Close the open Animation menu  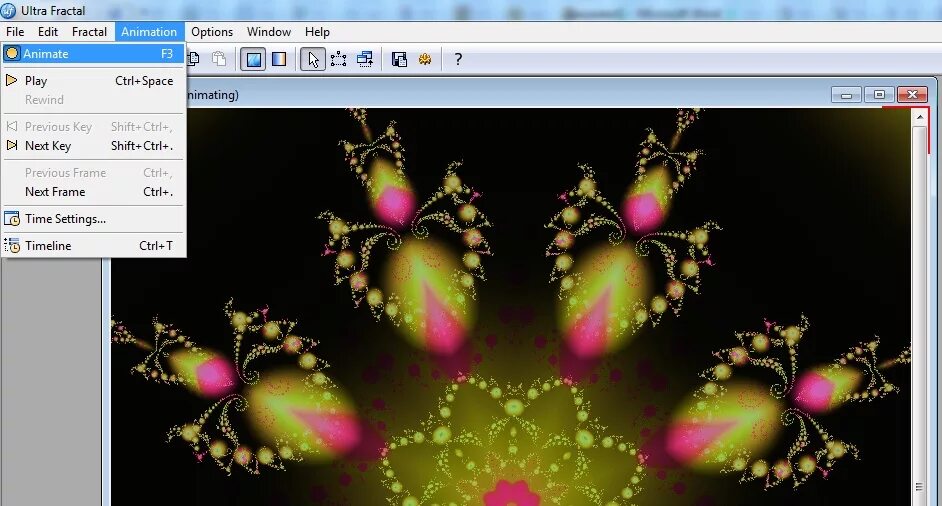(x=149, y=32)
